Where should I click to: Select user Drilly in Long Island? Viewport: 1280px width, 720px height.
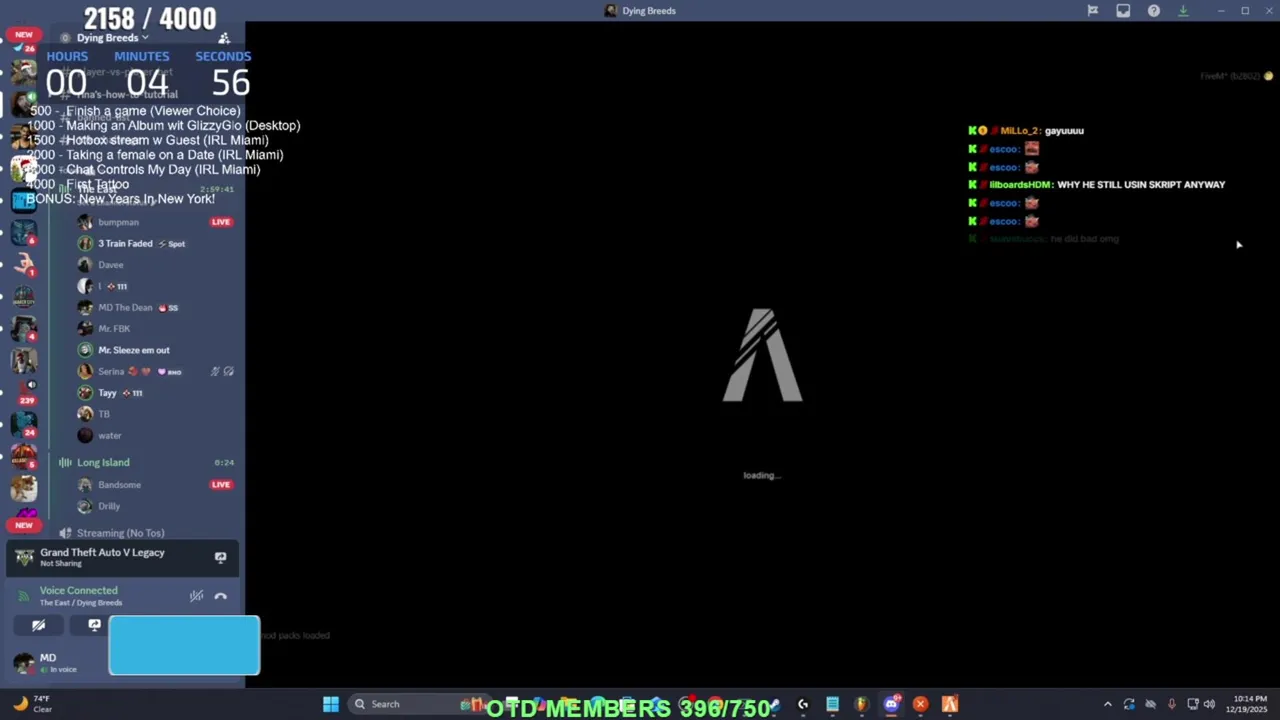109,506
